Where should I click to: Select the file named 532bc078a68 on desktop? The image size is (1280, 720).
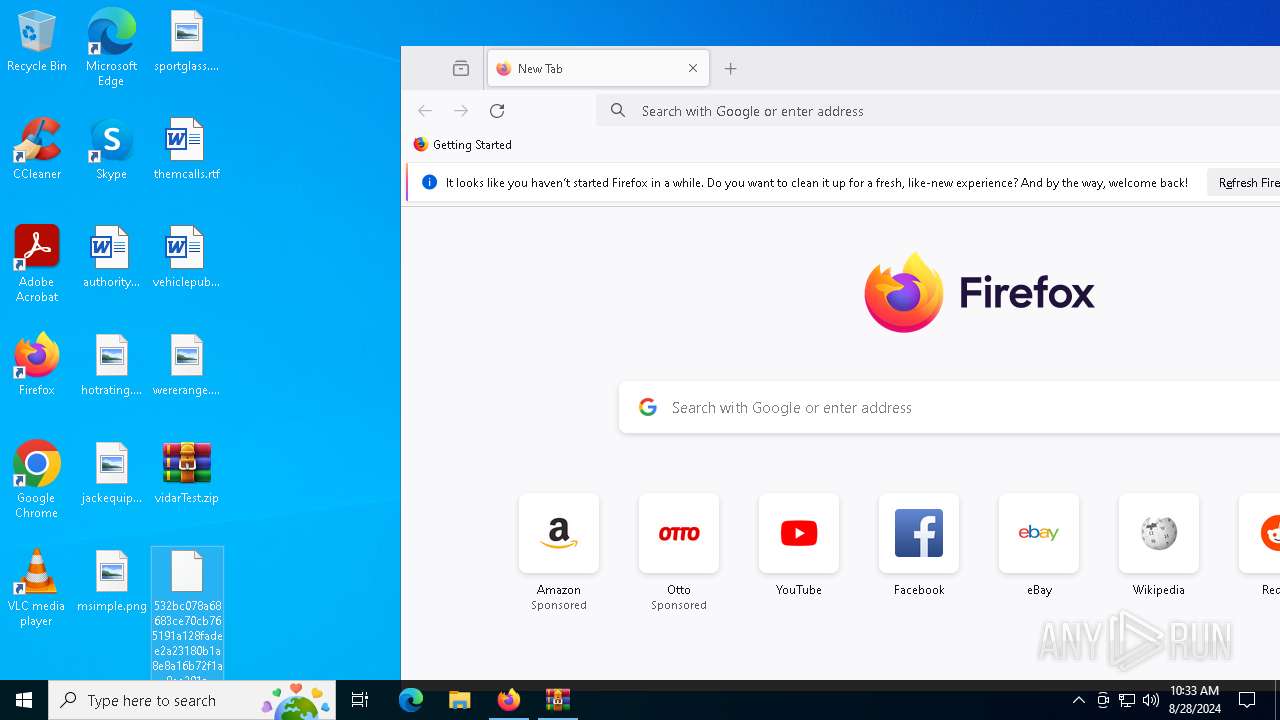[187, 612]
